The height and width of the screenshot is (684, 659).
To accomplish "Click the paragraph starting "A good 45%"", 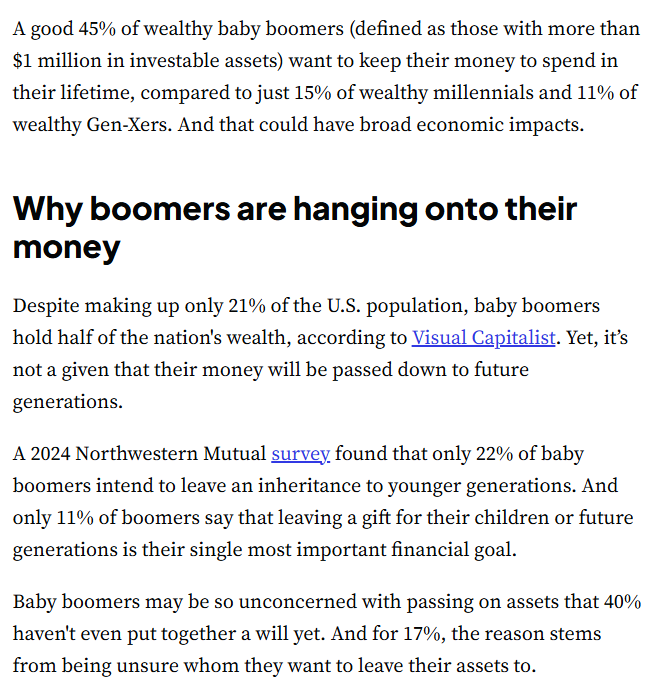I will click(326, 77).
